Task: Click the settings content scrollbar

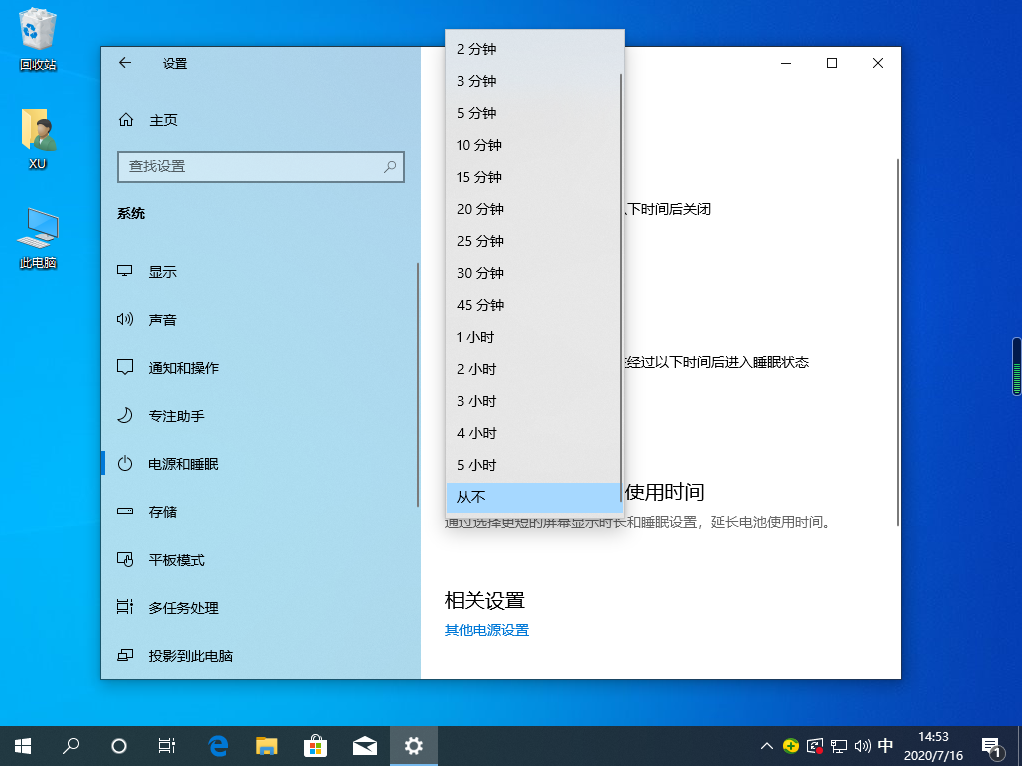Action: pos(898,342)
